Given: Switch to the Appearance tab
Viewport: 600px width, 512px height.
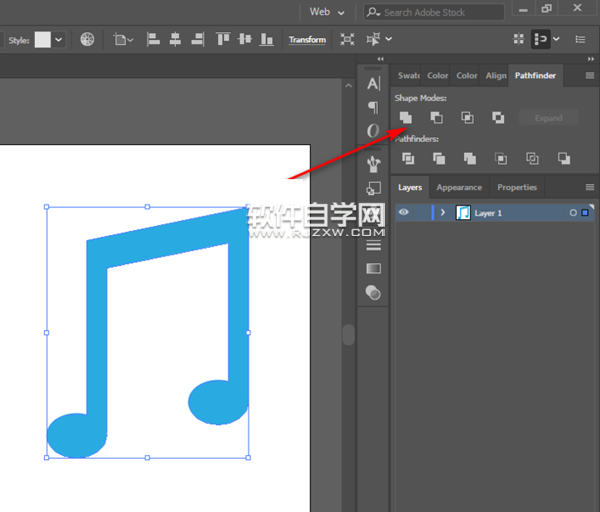Looking at the screenshot, I should click(x=459, y=187).
